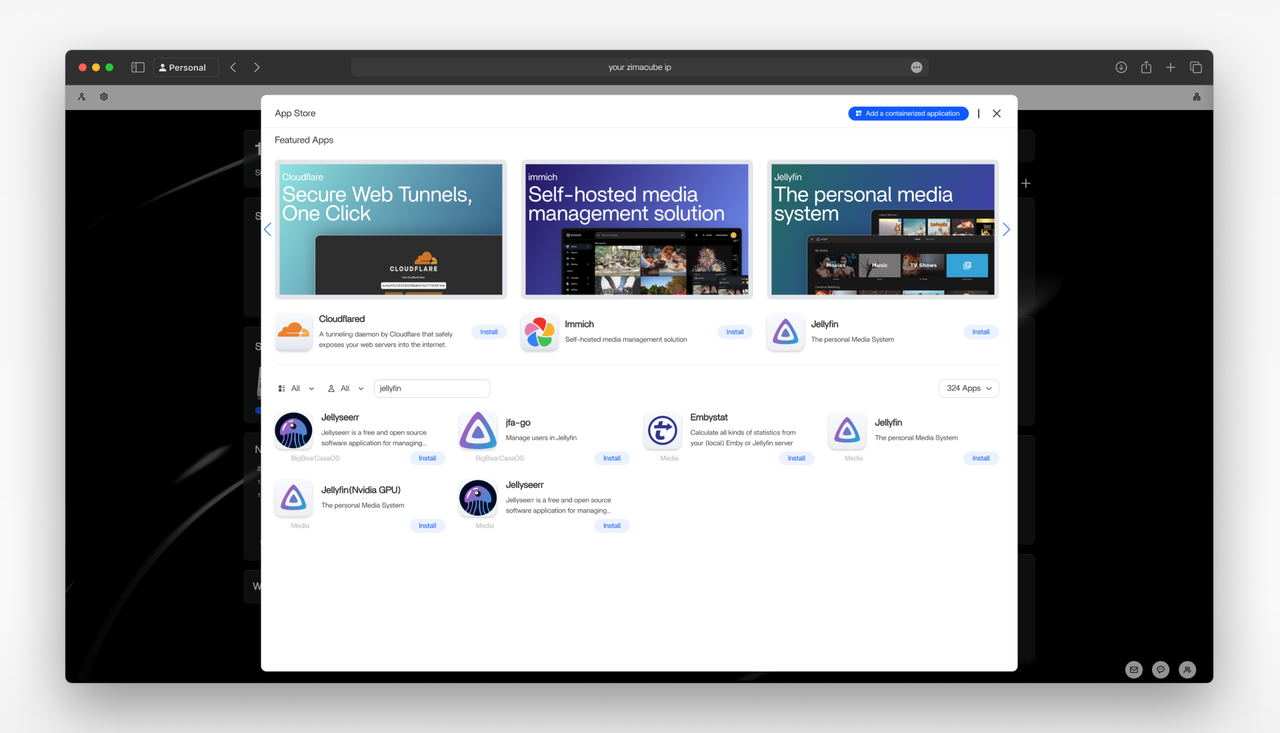Image resolution: width=1280 pixels, height=733 pixels.
Task: Click the Embystat app icon
Action: tap(662, 431)
